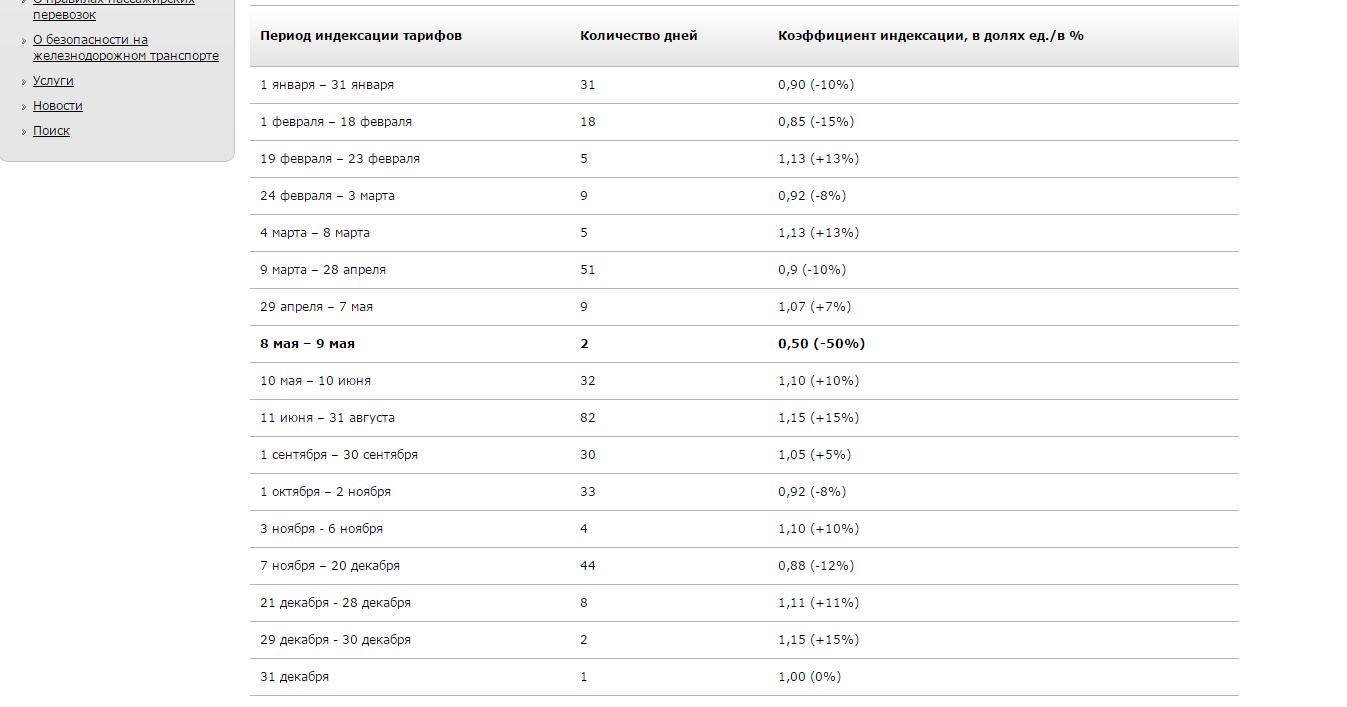Click the "Коэффициент индексации" column header
Viewport: 1347px width, 707px height.
(931, 36)
